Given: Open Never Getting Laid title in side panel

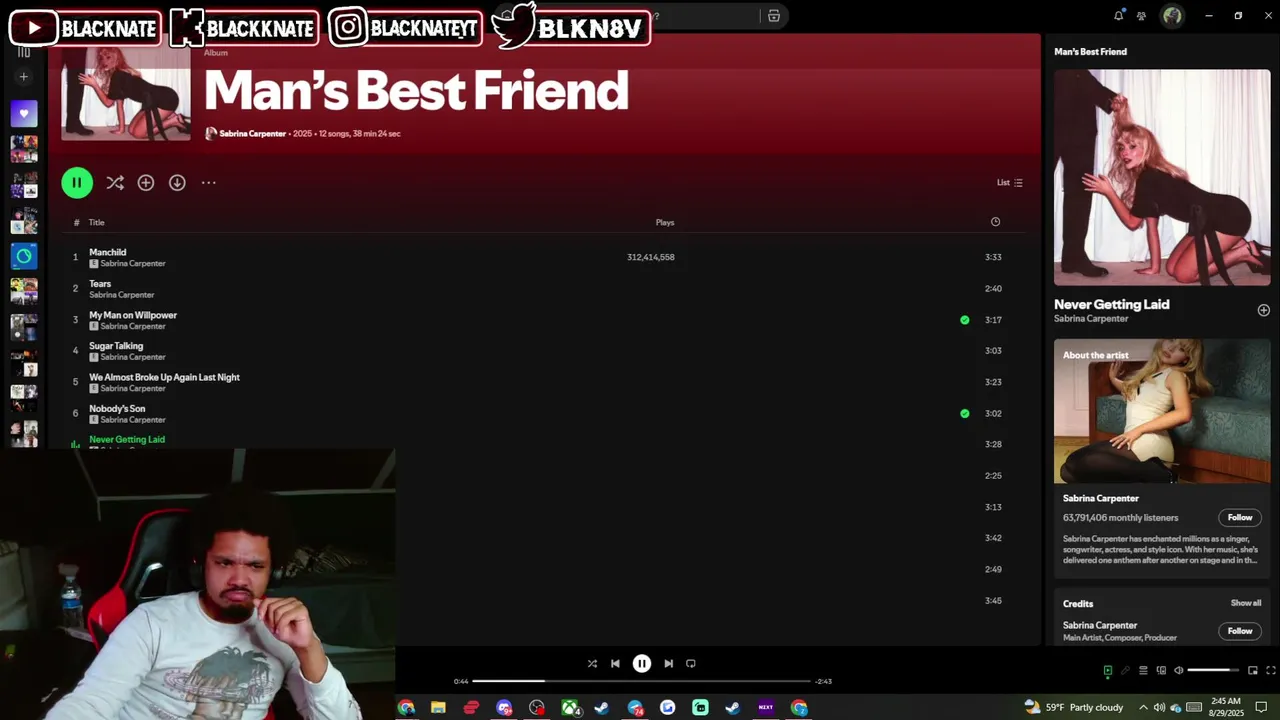Looking at the screenshot, I should (1111, 305).
